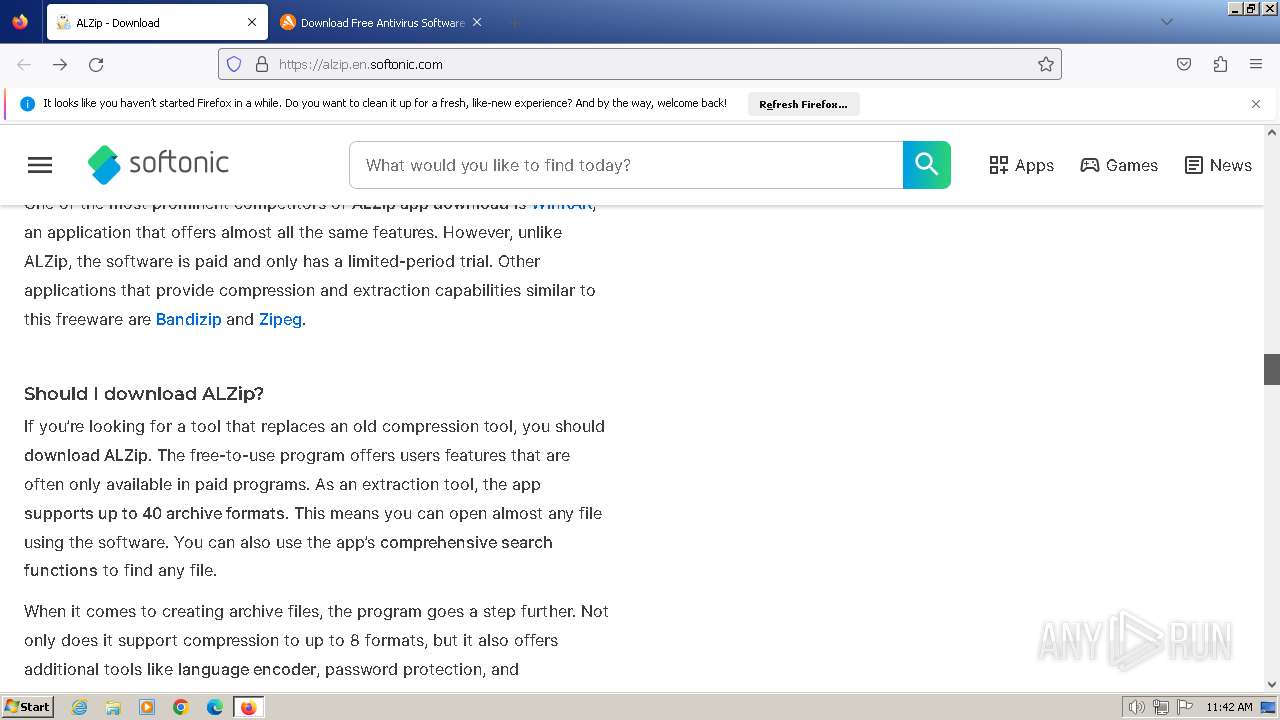Open the Zipeg link
This screenshot has width=1280, height=720.
pos(280,319)
